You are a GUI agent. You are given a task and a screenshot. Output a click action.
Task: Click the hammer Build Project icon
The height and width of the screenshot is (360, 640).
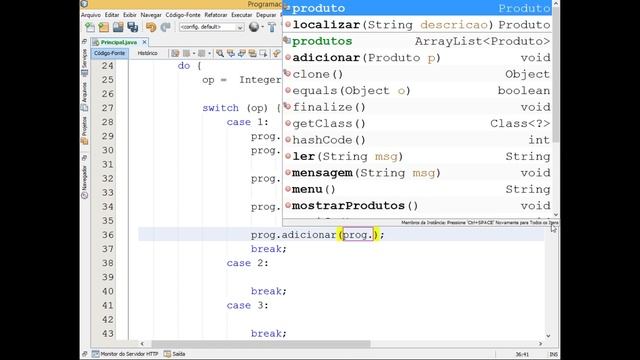[272, 27]
